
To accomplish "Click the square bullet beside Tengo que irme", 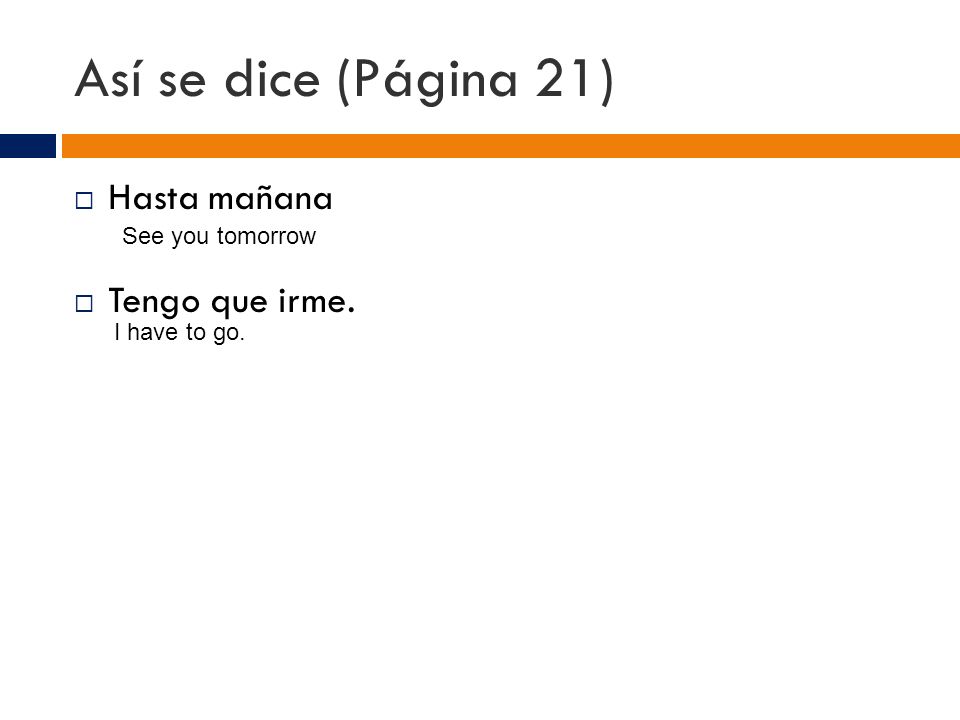I will (84, 303).
